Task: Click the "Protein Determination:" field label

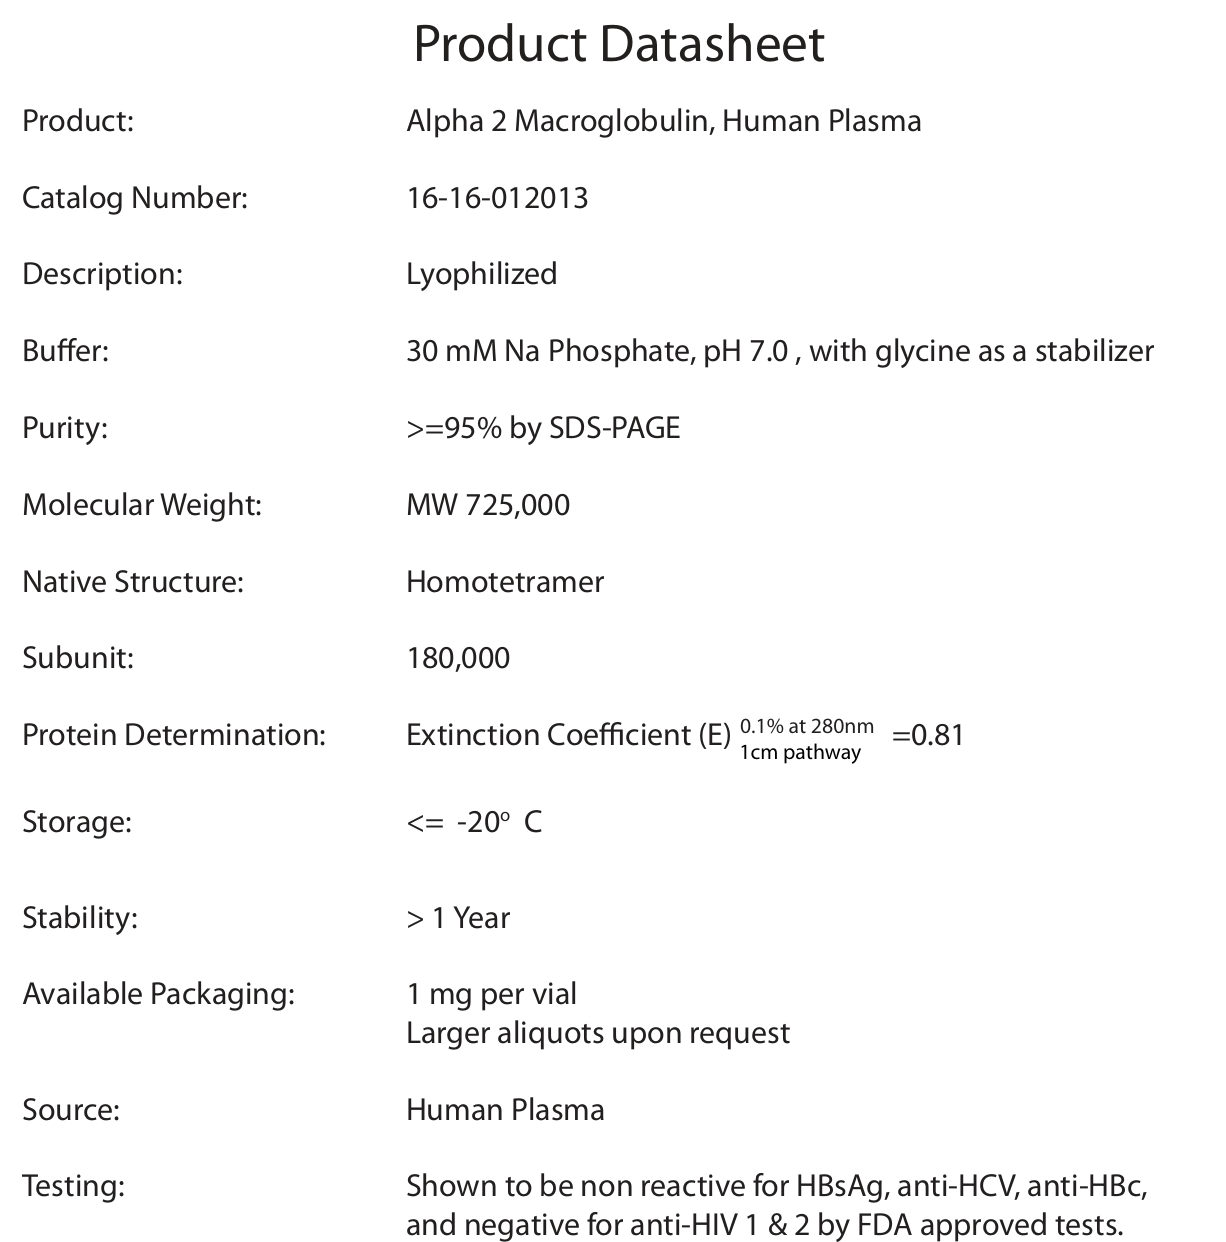Action: [174, 735]
